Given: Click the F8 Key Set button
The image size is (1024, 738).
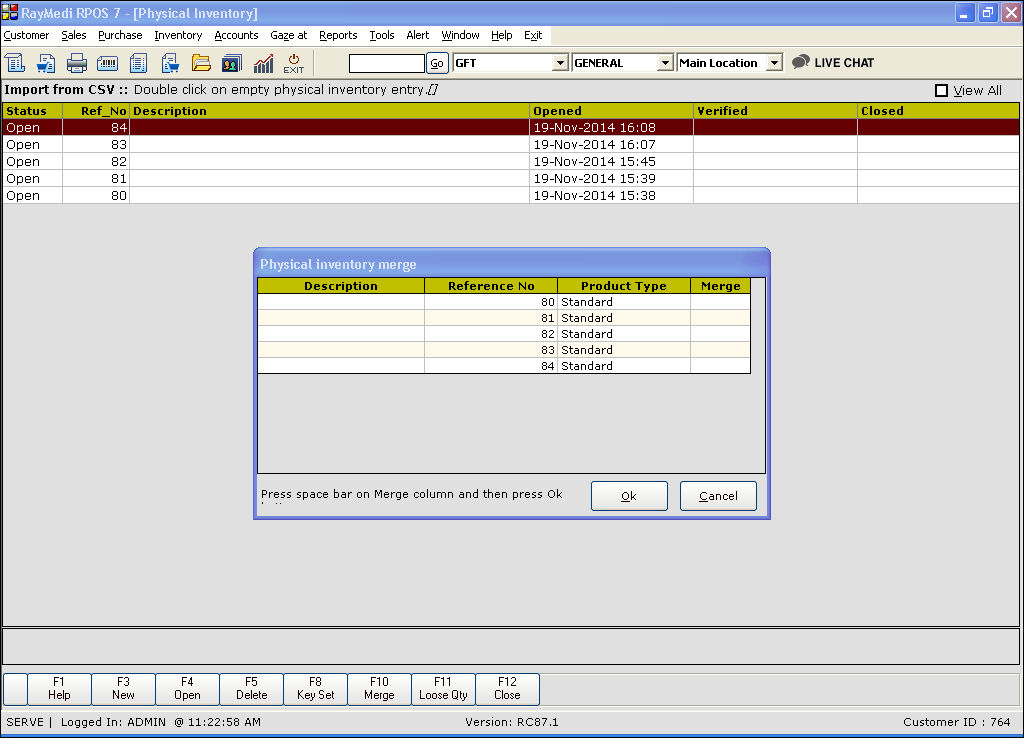Looking at the screenshot, I should coord(315,688).
